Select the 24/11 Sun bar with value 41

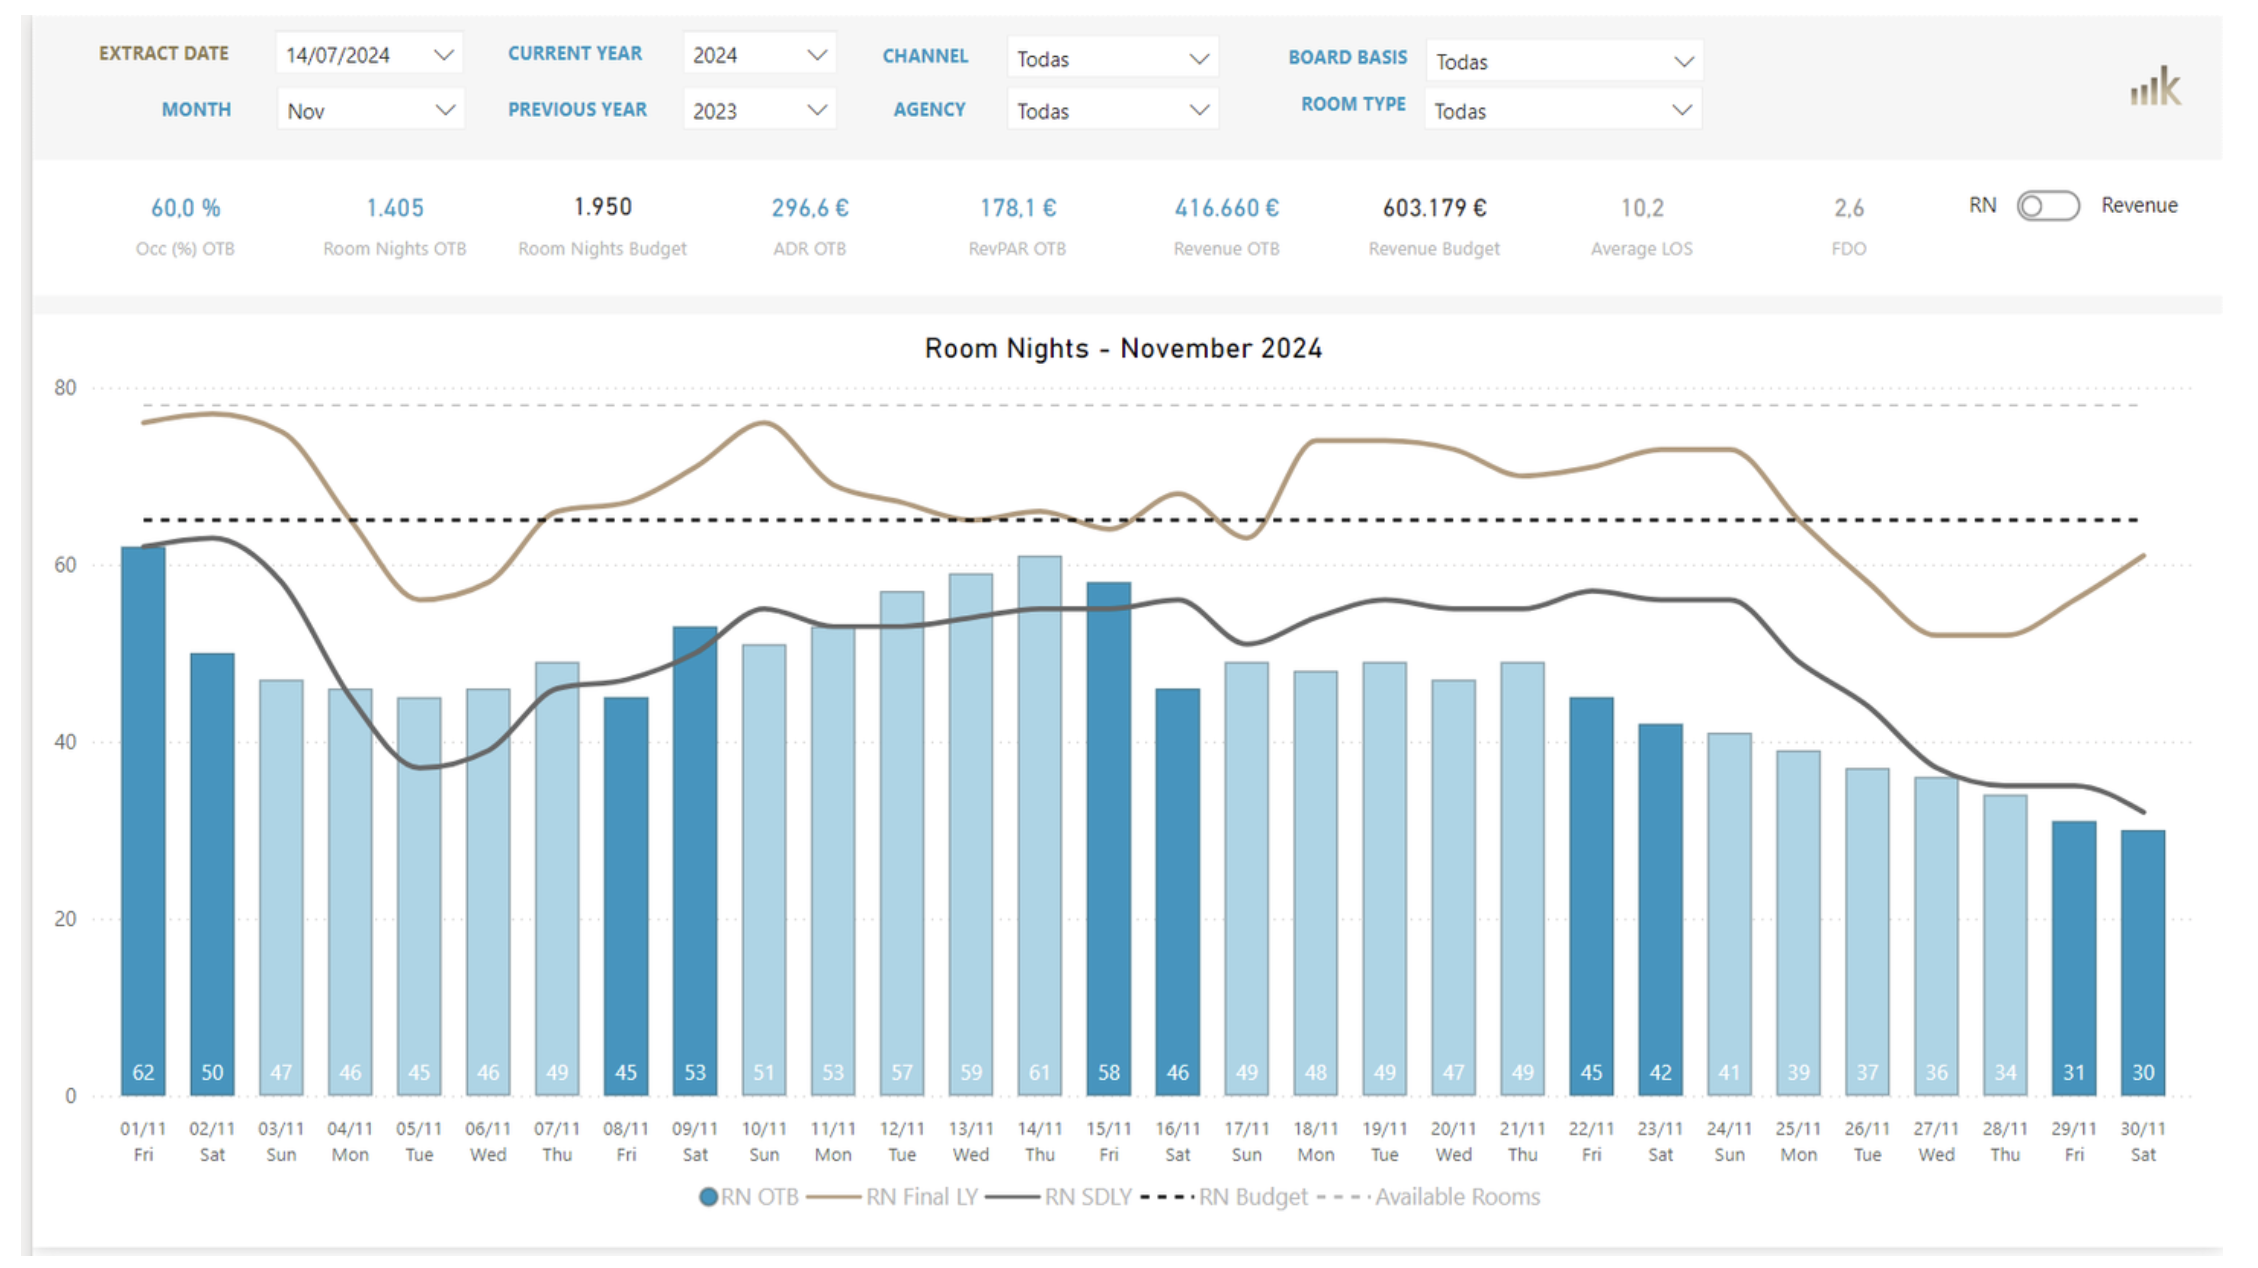[1729, 914]
